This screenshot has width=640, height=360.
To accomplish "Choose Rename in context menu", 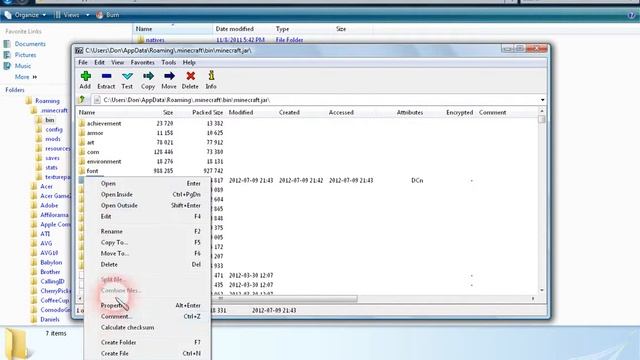I will point(148,231).
